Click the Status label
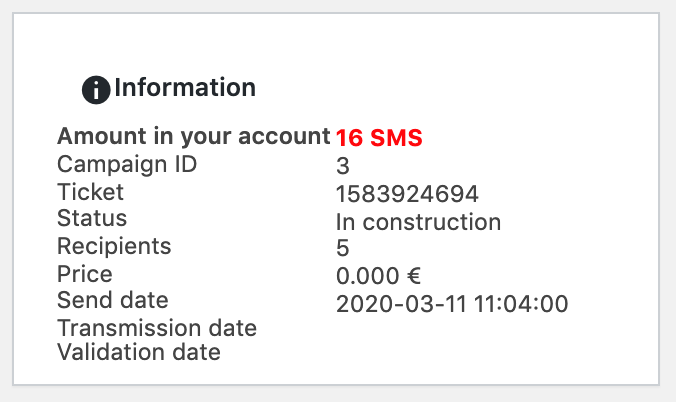The height and width of the screenshot is (402, 676). [x=92, y=218]
